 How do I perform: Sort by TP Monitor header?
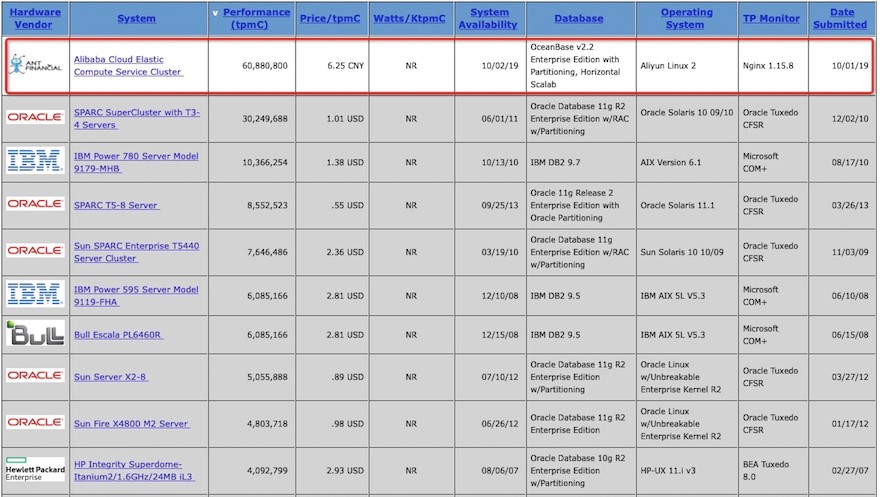tap(771, 19)
